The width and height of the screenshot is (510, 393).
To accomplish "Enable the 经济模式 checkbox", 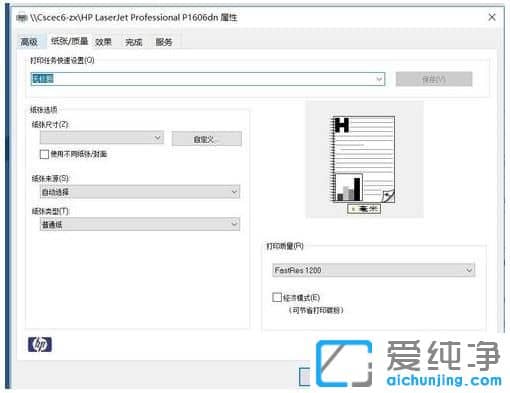I will click(277, 297).
